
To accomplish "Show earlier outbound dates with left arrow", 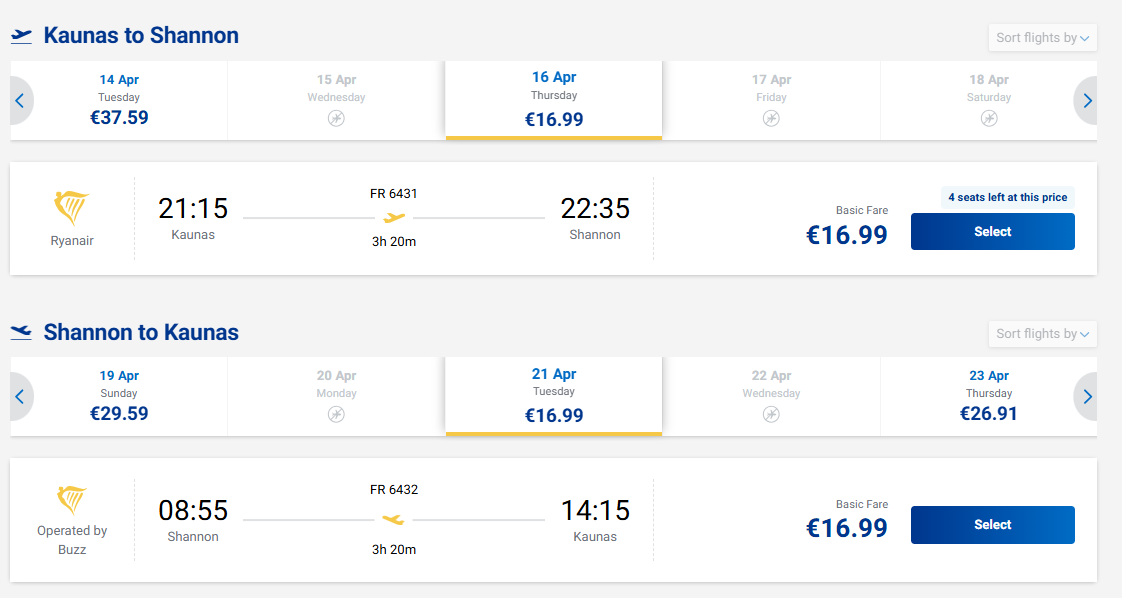I will click(20, 100).
